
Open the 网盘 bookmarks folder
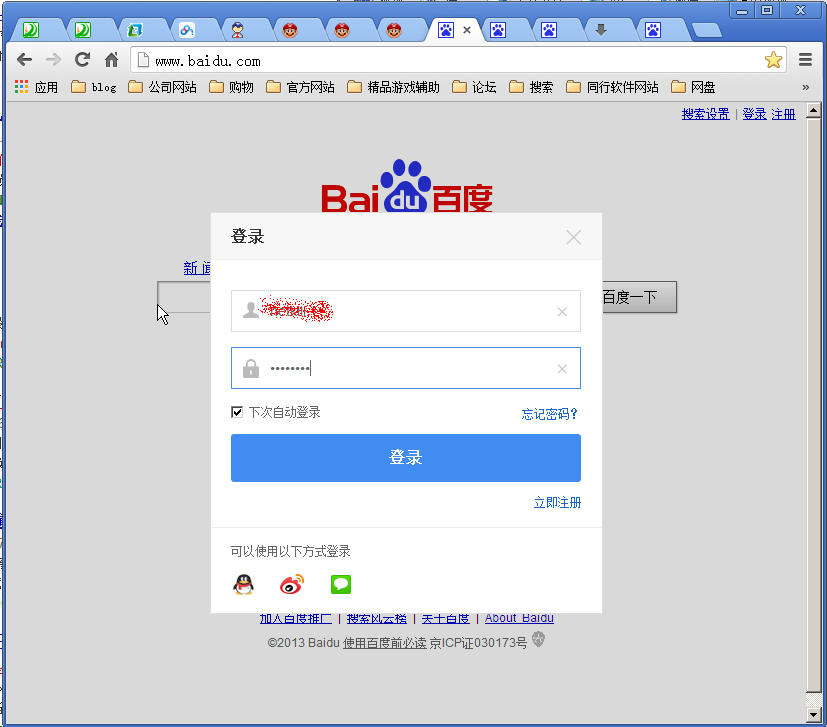pos(693,87)
